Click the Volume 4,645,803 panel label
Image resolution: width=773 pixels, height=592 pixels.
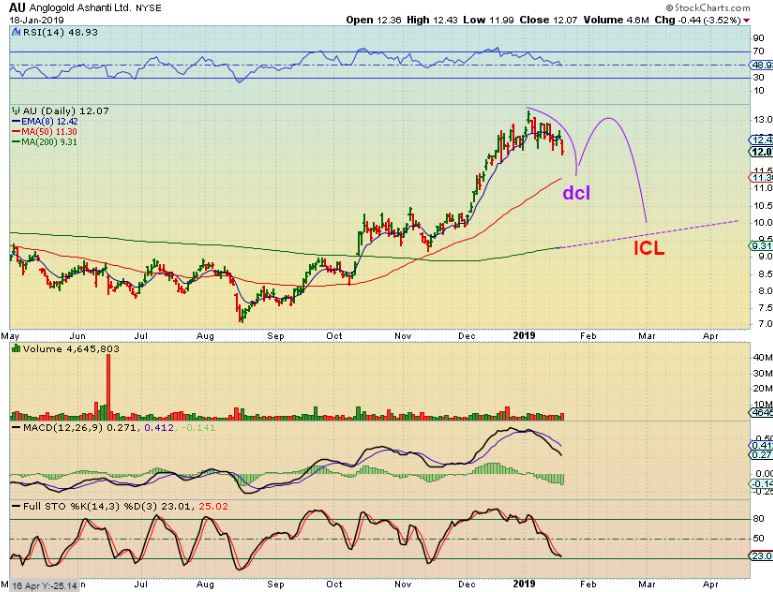click(71, 349)
